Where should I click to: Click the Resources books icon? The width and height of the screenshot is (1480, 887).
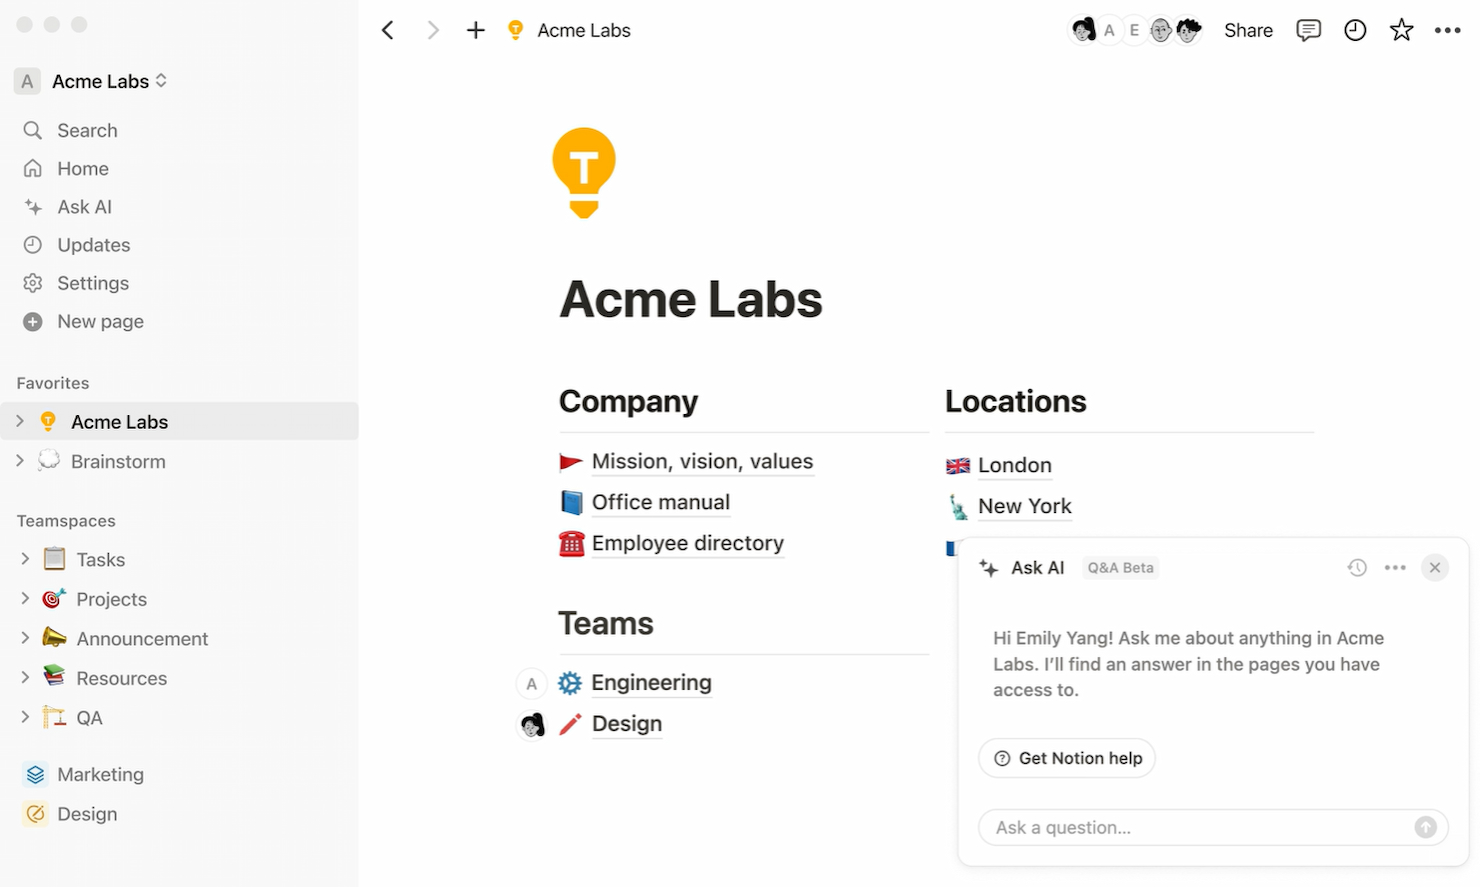point(55,677)
